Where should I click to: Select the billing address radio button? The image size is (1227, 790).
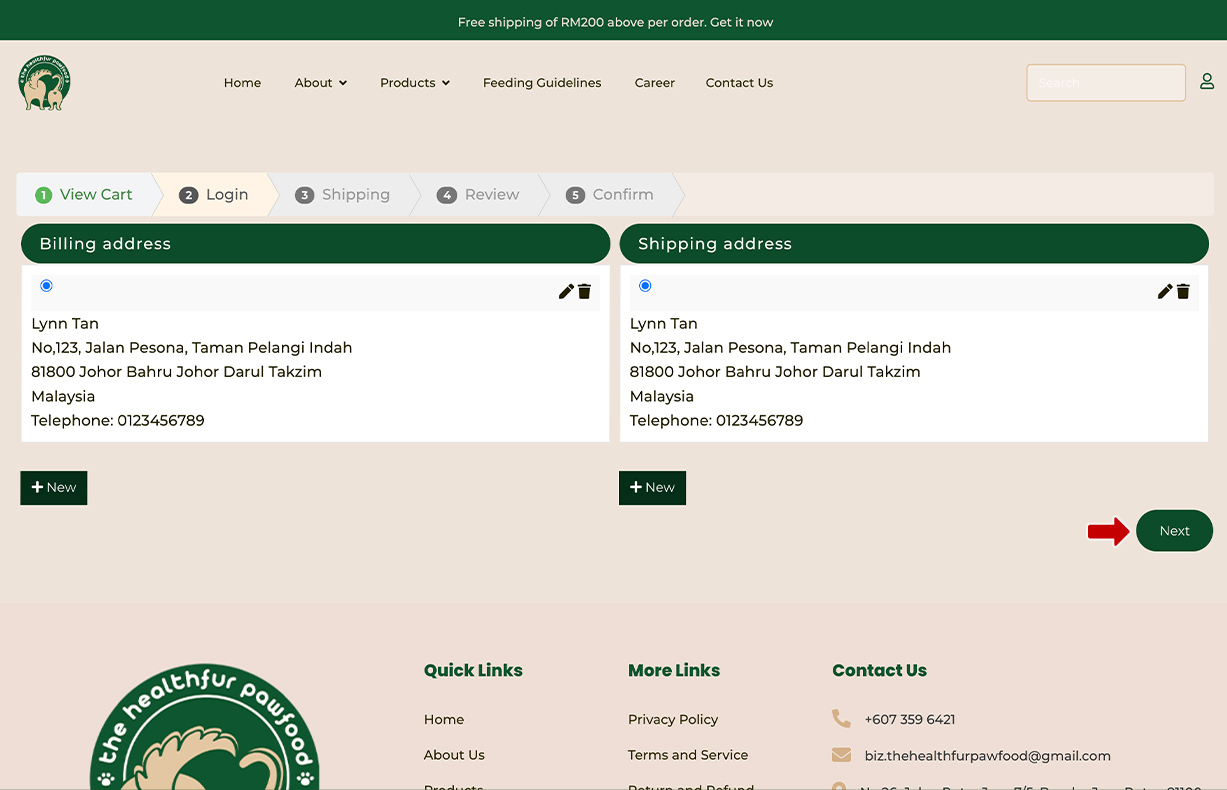[x=46, y=286]
